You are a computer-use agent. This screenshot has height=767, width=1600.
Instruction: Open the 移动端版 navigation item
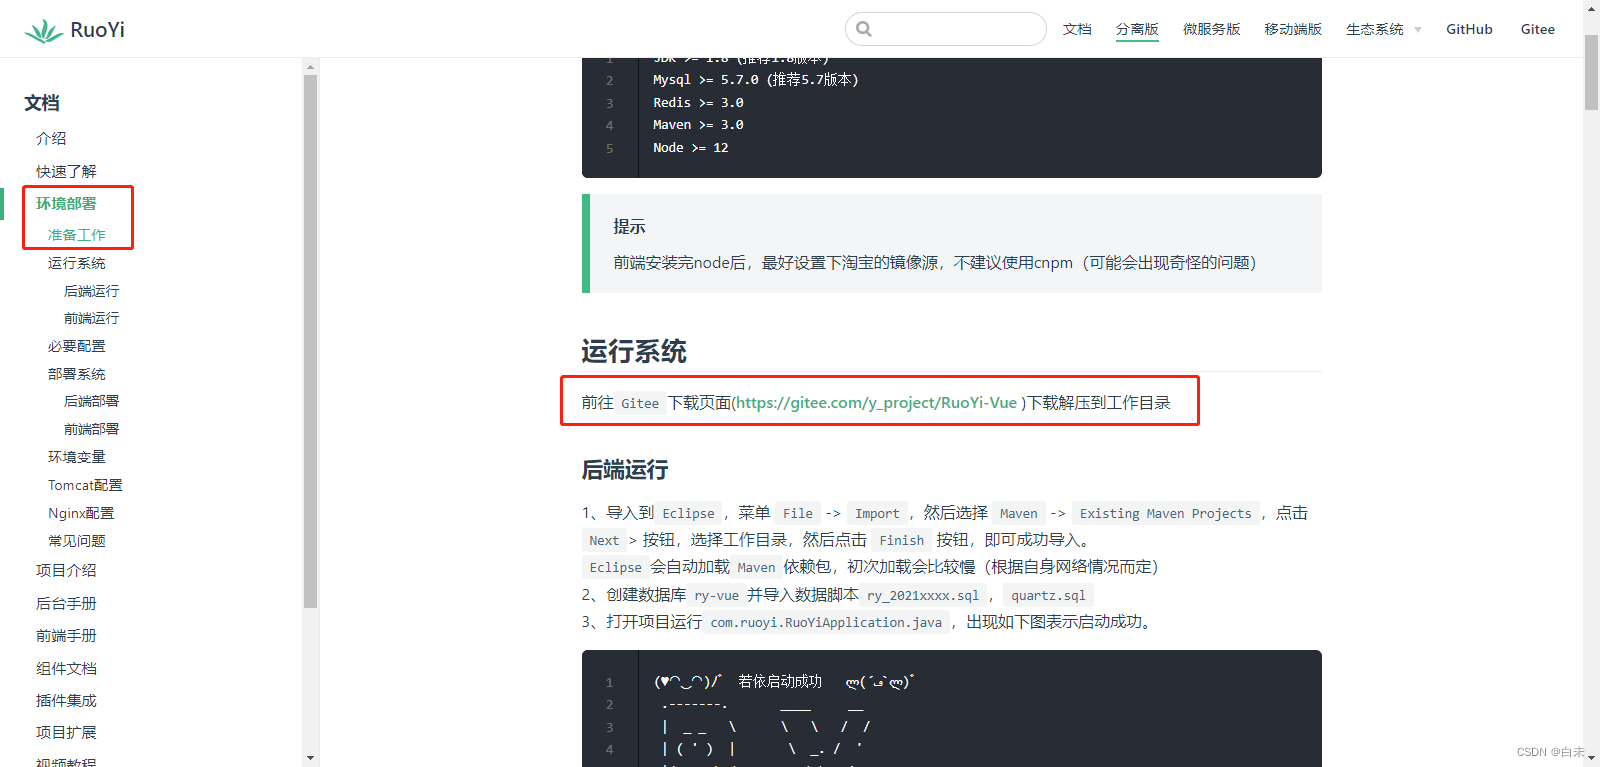1293,29
